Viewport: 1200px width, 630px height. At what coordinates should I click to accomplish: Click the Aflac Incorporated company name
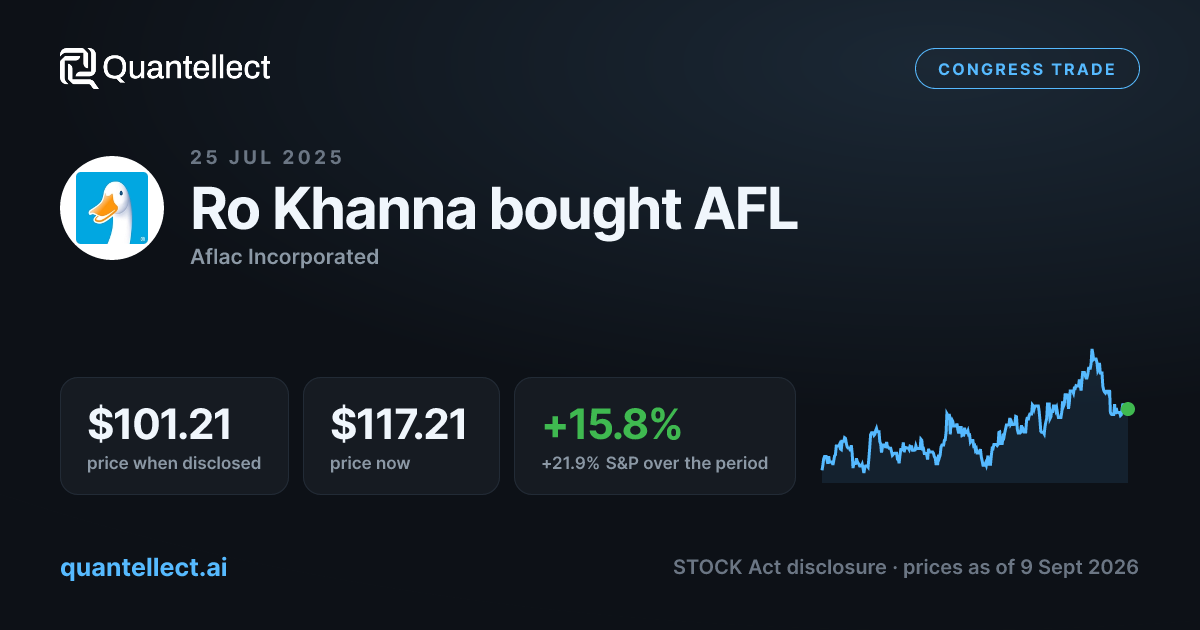(284, 257)
